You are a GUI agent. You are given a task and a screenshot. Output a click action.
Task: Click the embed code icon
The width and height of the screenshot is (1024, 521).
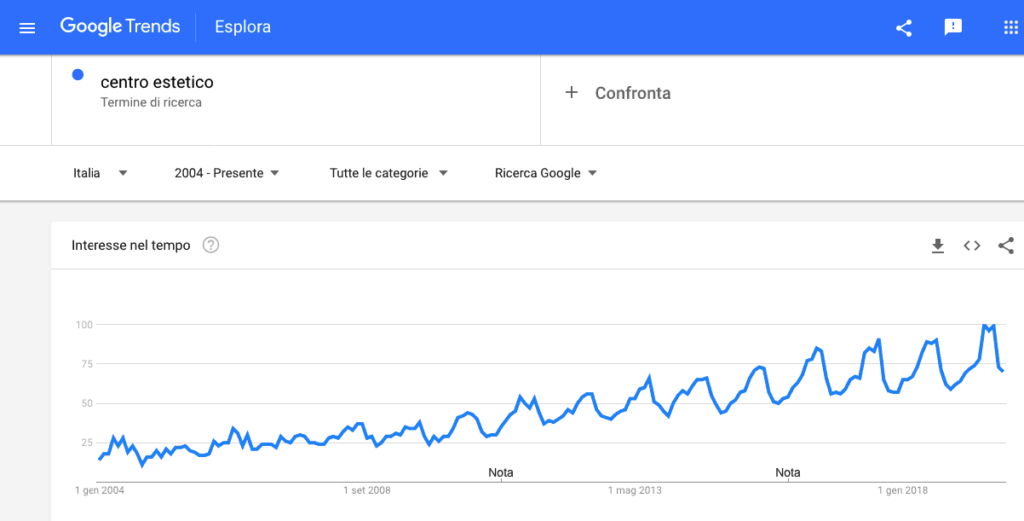(971, 245)
